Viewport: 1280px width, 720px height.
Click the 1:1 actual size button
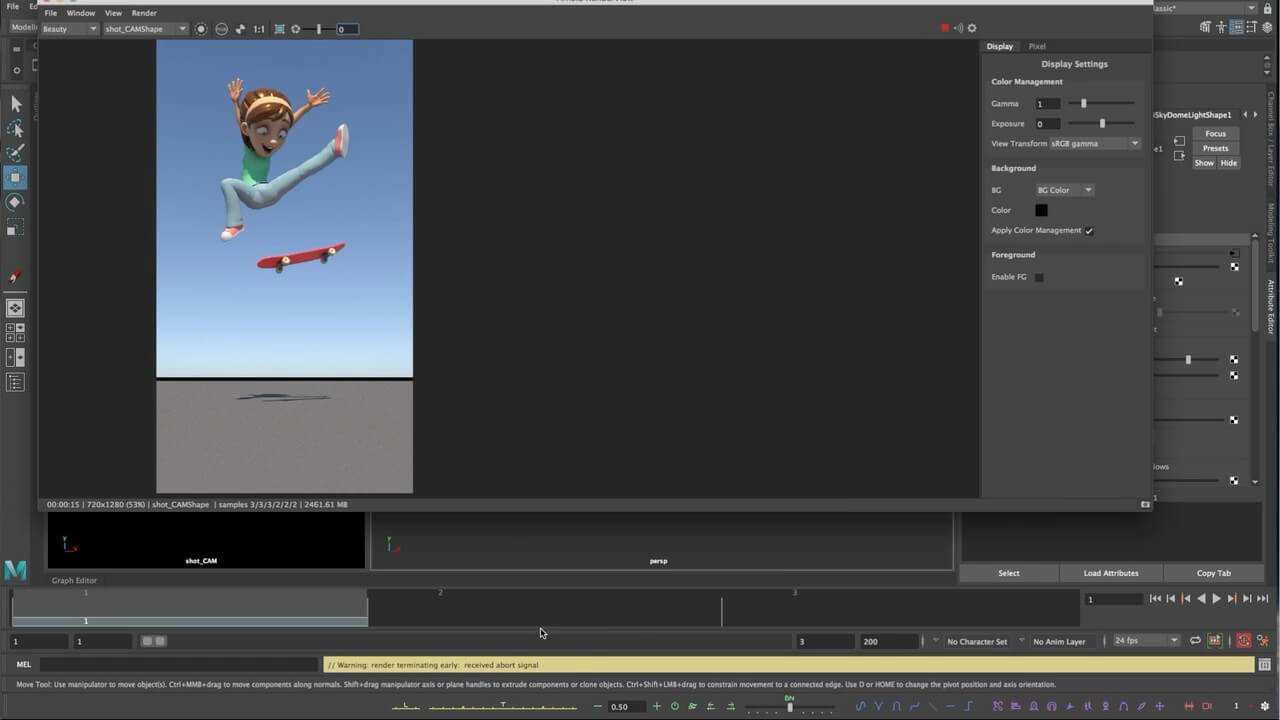click(x=259, y=29)
